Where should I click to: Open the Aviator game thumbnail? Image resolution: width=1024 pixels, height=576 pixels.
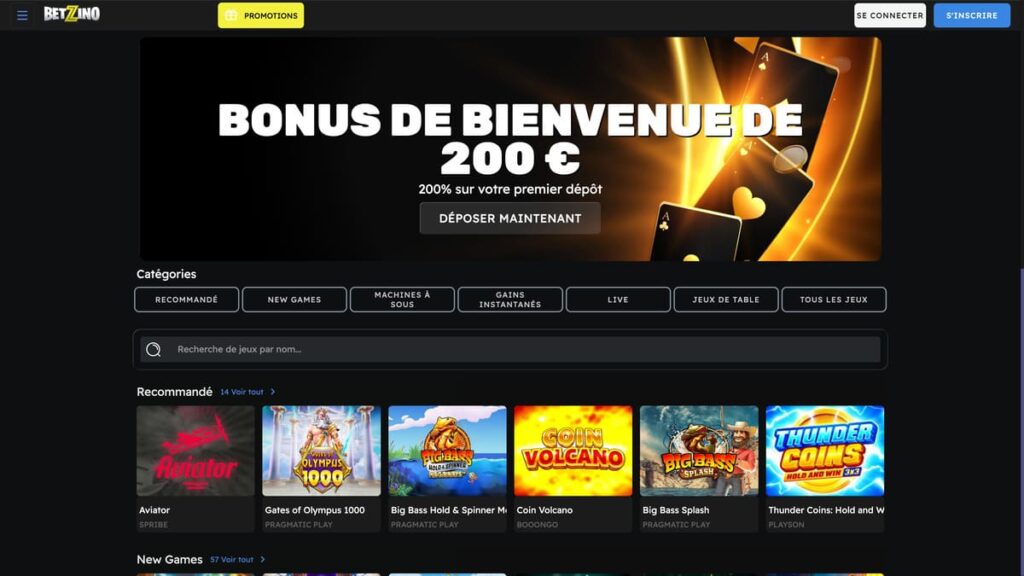point(195,451)
